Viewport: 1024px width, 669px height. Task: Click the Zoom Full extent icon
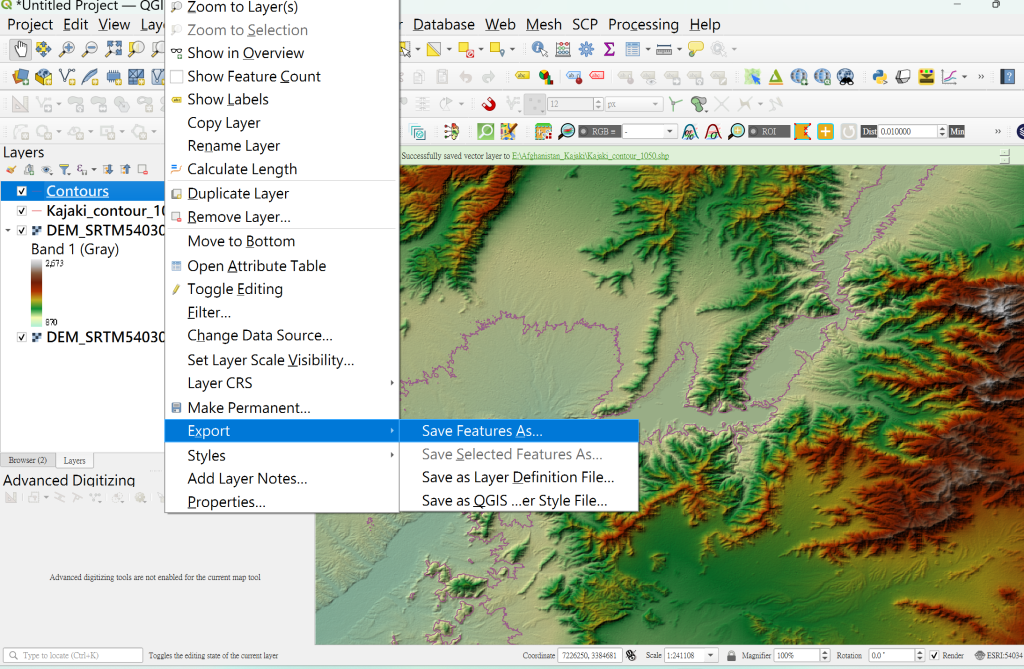point(114,49)
